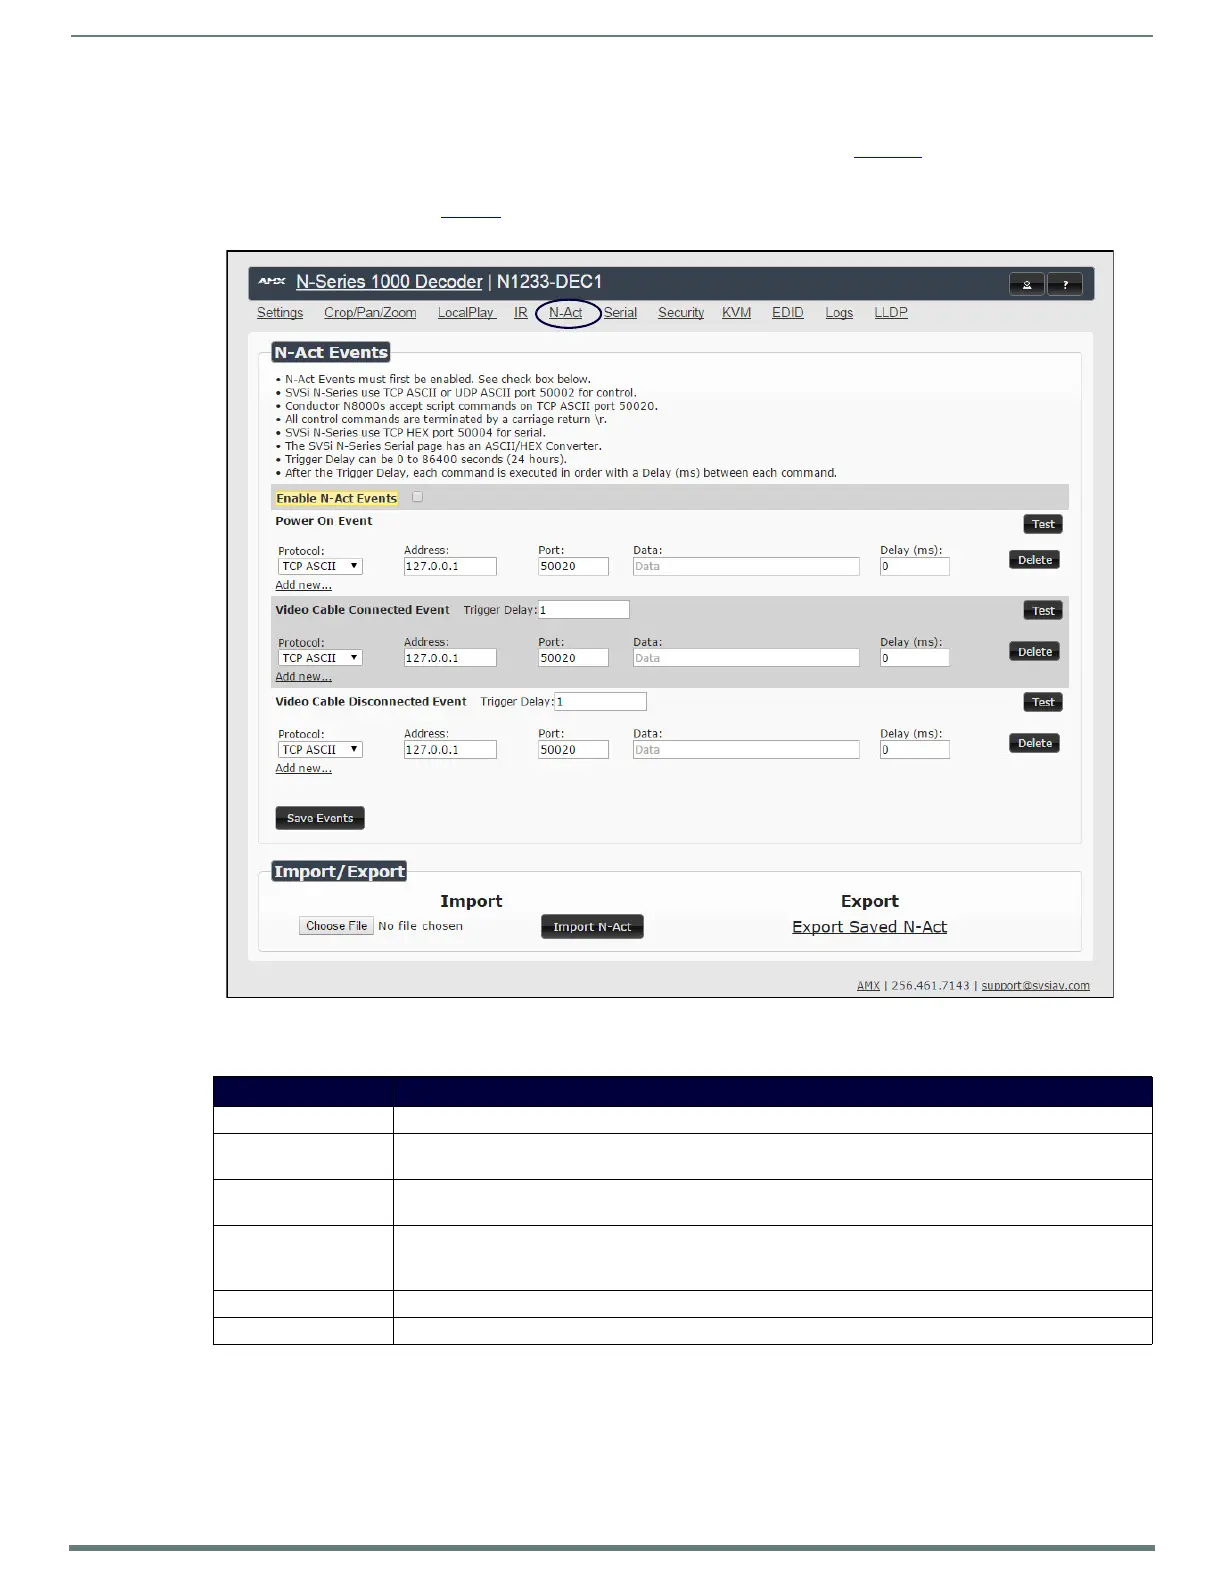Click Import N-Act button
The width and height of the screenshot is (1224, 1584).
click(x=592, y=927)
